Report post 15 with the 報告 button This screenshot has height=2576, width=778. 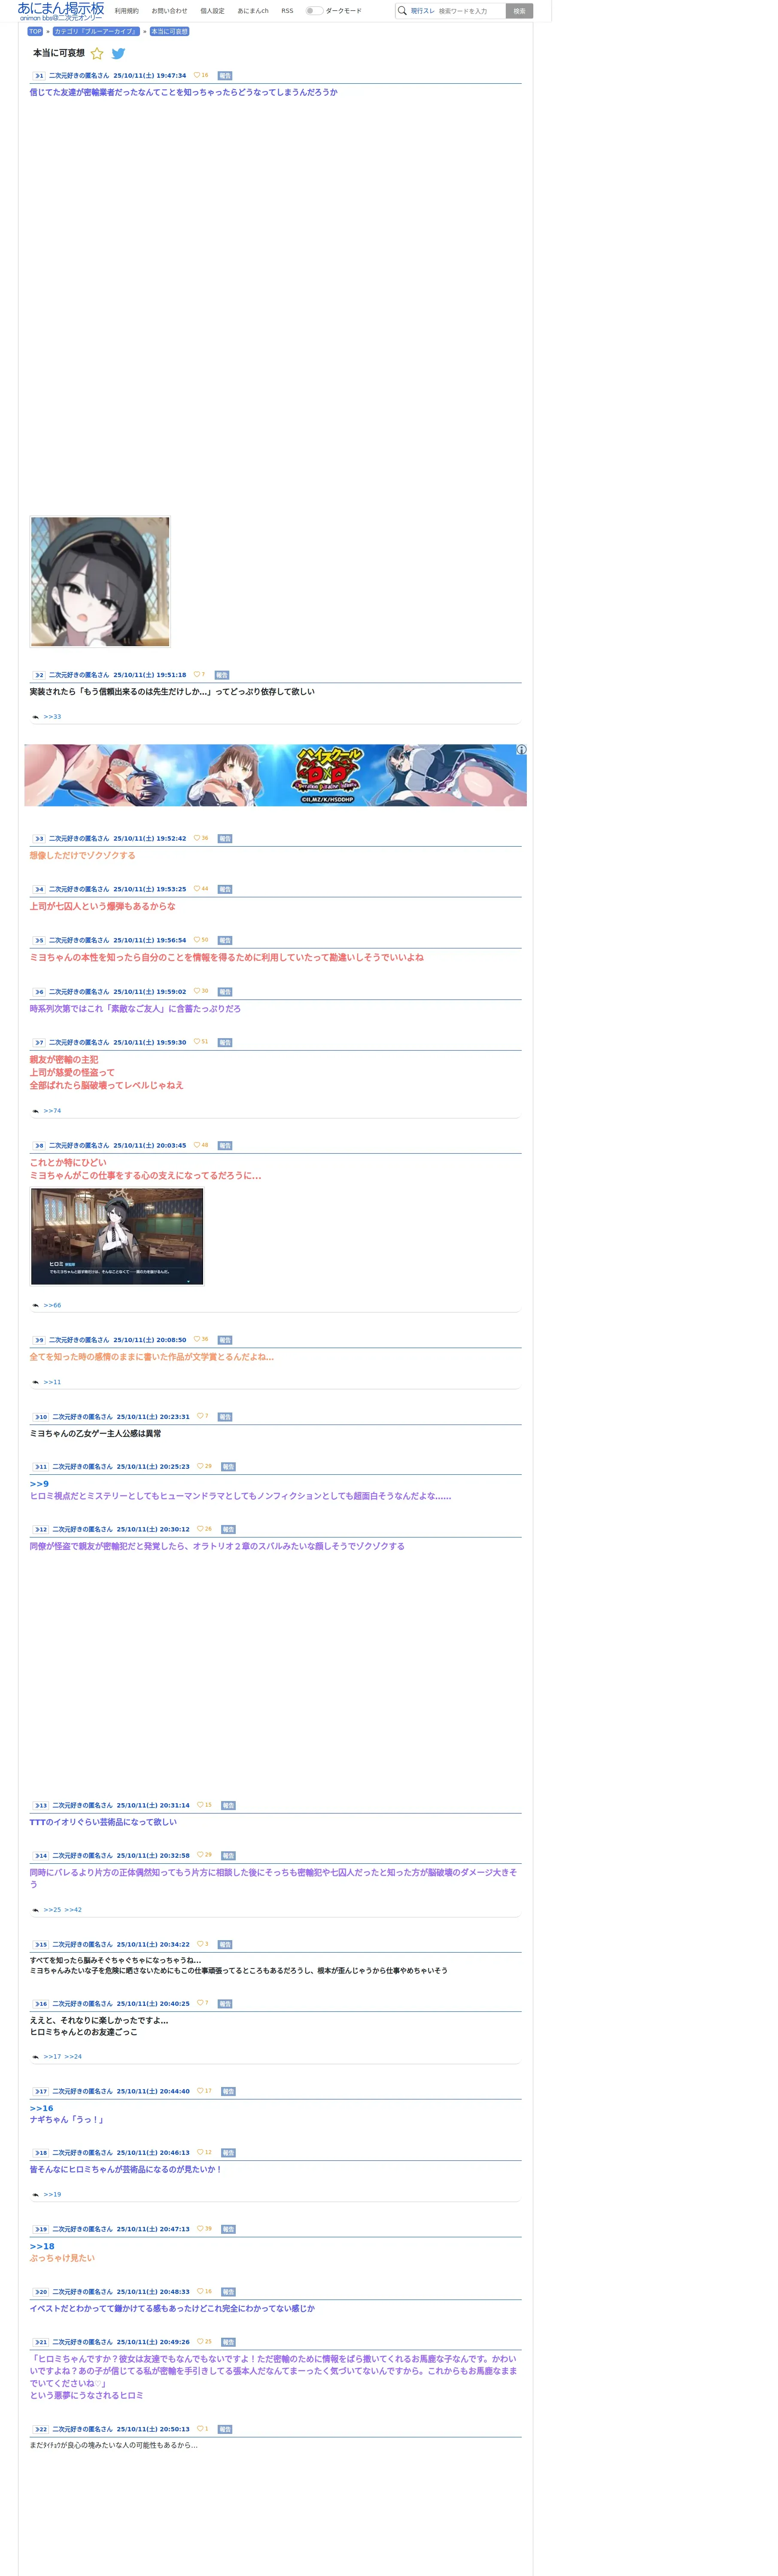225,1945
